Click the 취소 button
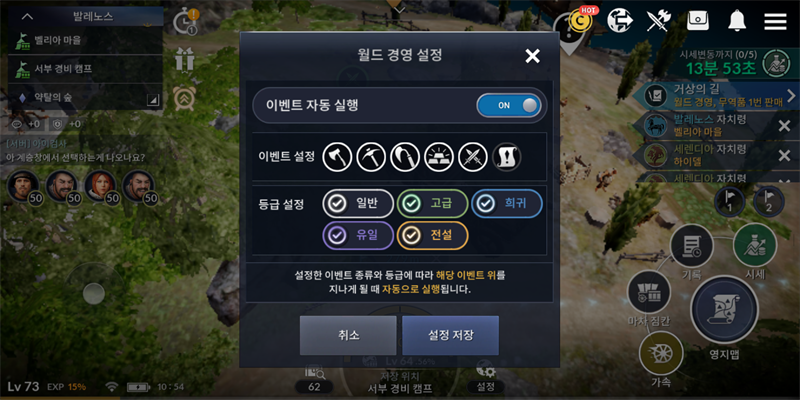This screenshot has width=800, height=400. tap(348, 335)
